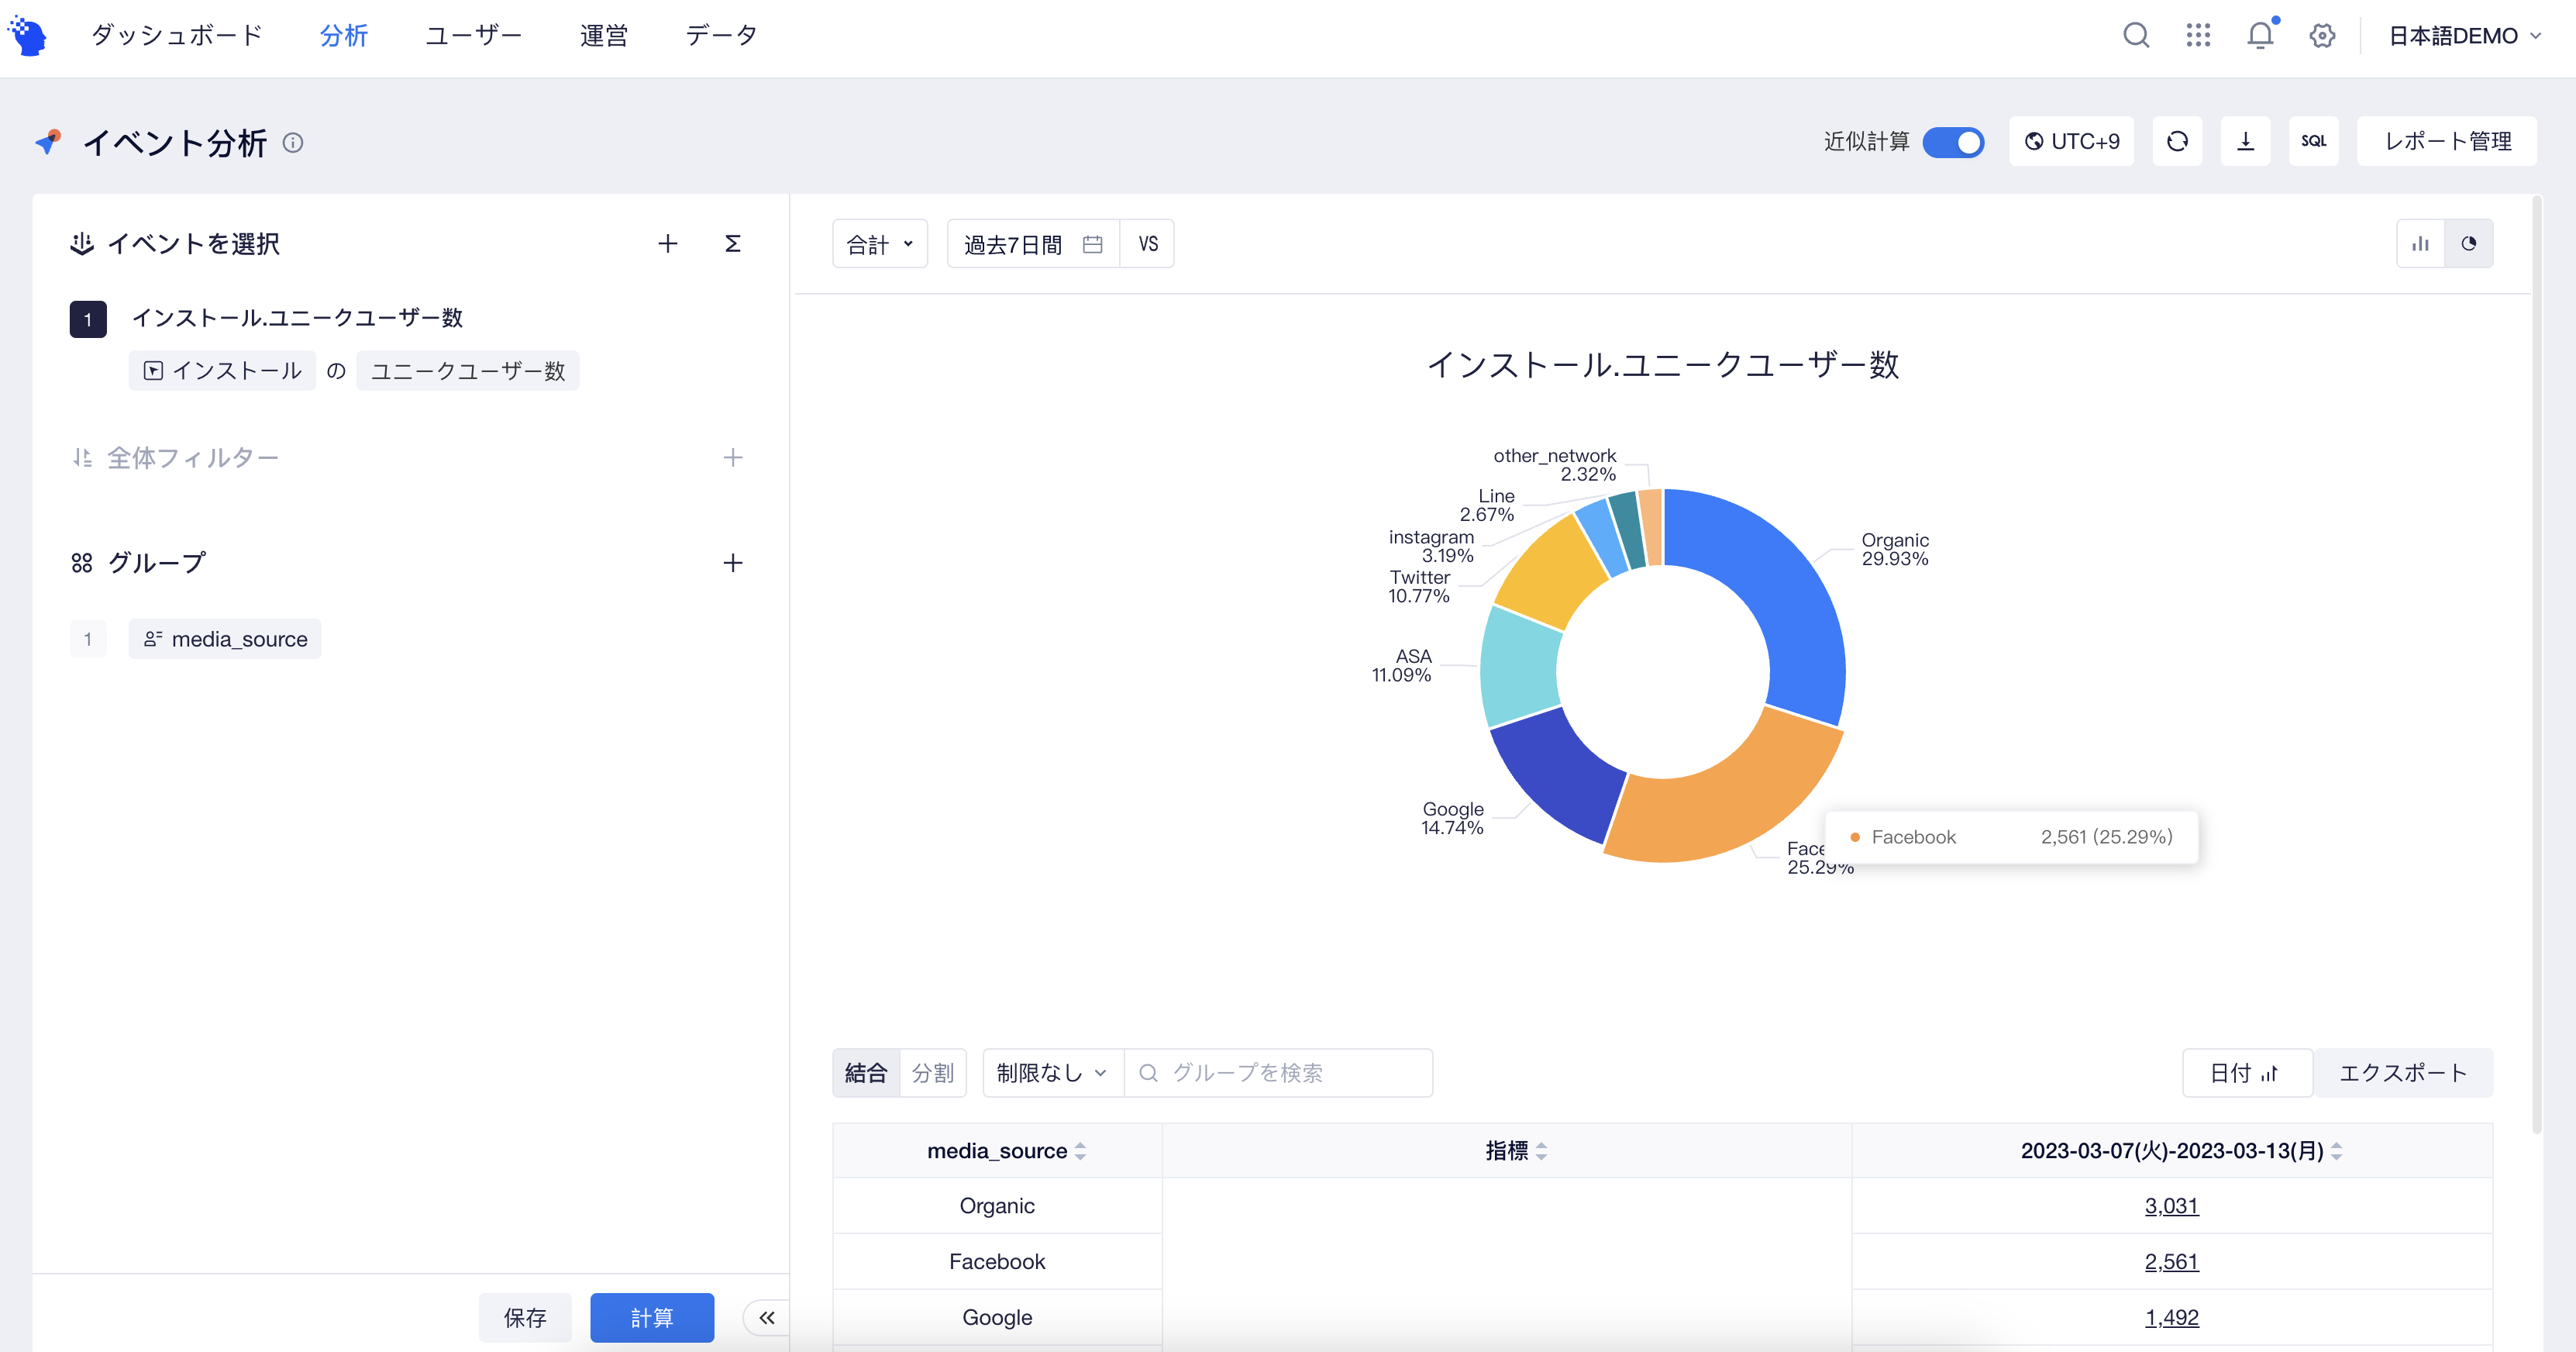The width and height of the screenshot is (2576, 1352).
Task: Open the 分析 menu
Action: tap(344, 36)
